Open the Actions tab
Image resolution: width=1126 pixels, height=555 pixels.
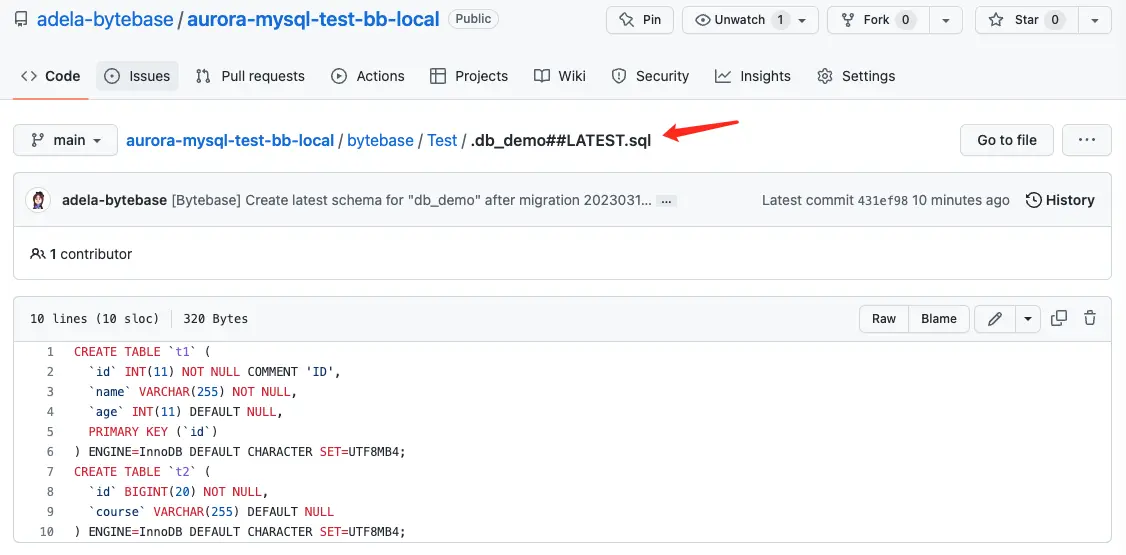click(x=368, y=76)
